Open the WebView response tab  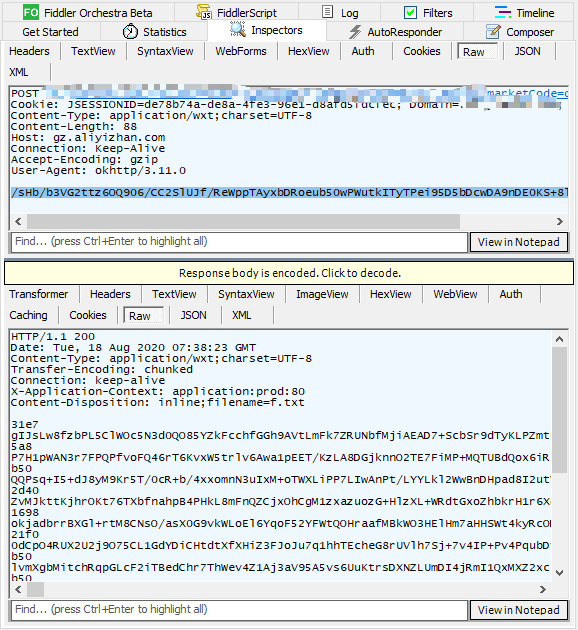(x=455, y=294)
